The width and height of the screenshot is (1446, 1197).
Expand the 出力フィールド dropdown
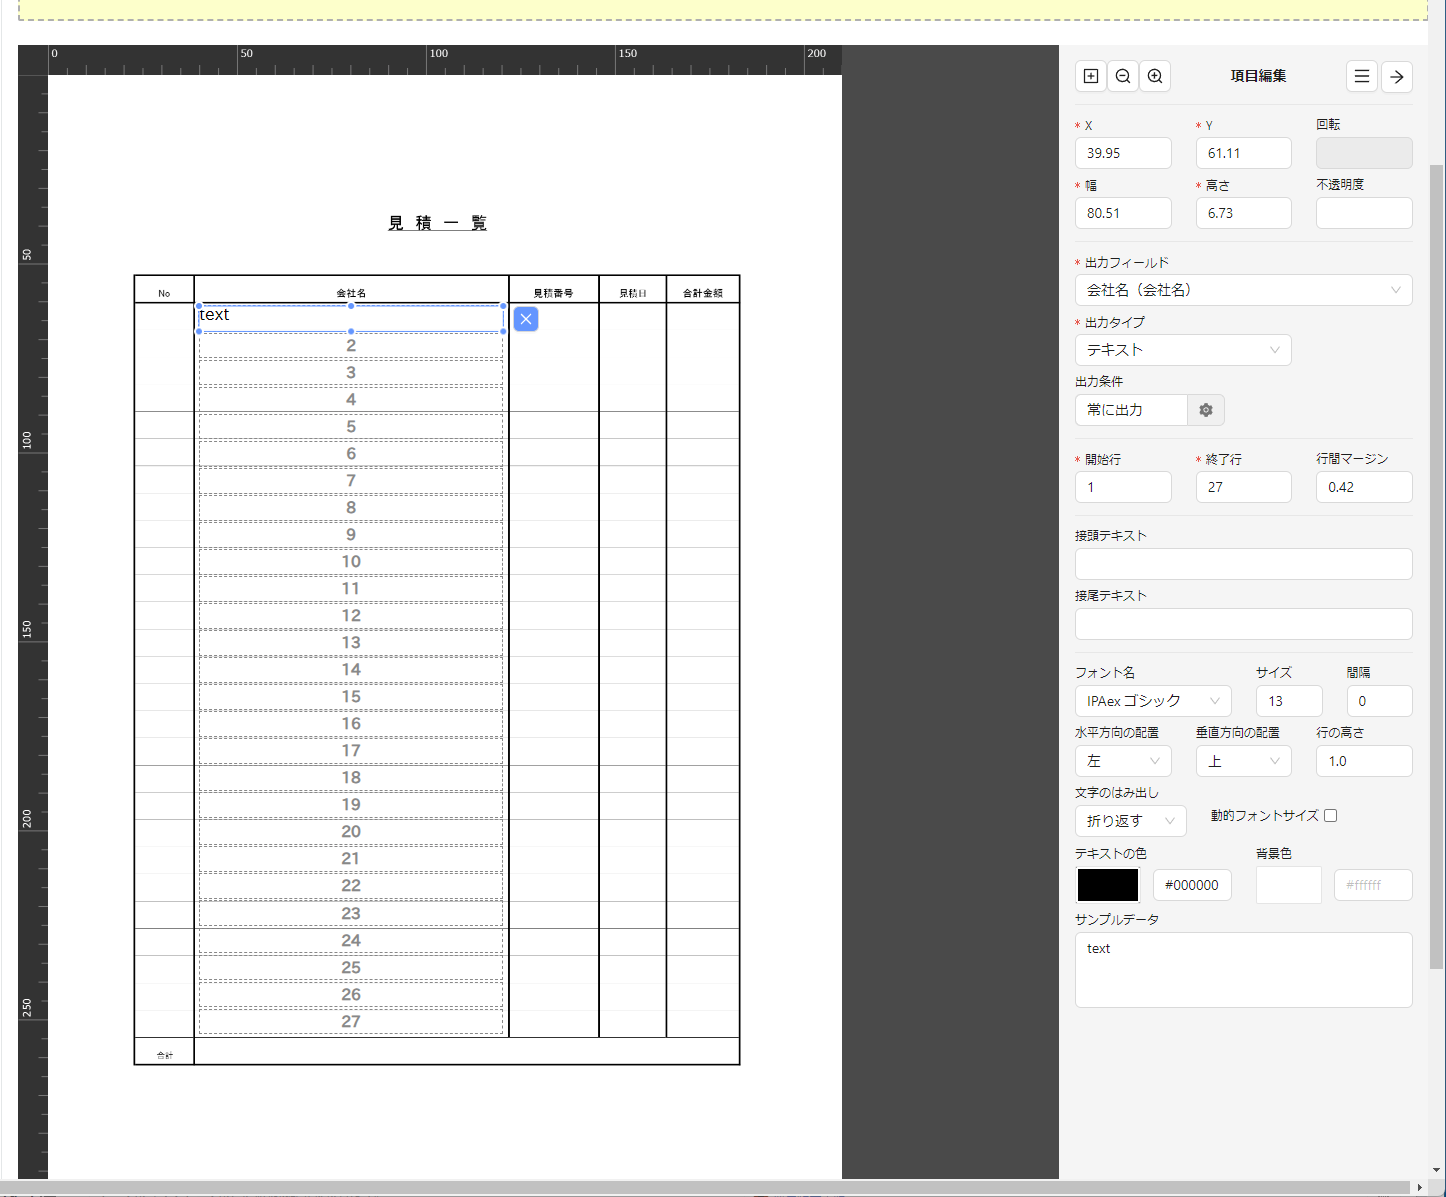(x=1243, y=290)
